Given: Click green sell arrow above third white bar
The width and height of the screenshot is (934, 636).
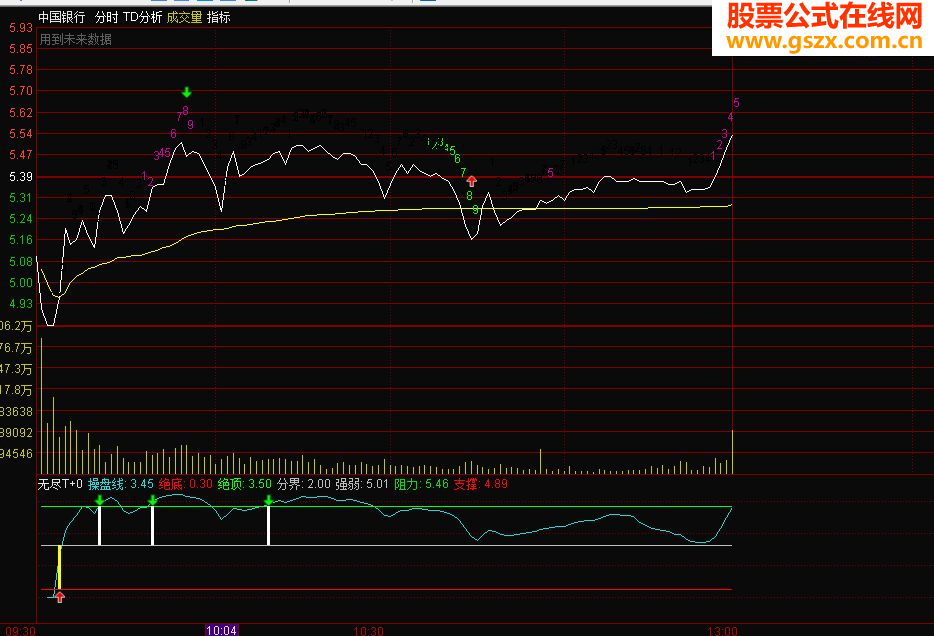Looking at the screenshot, I should (x=269, y=500).
